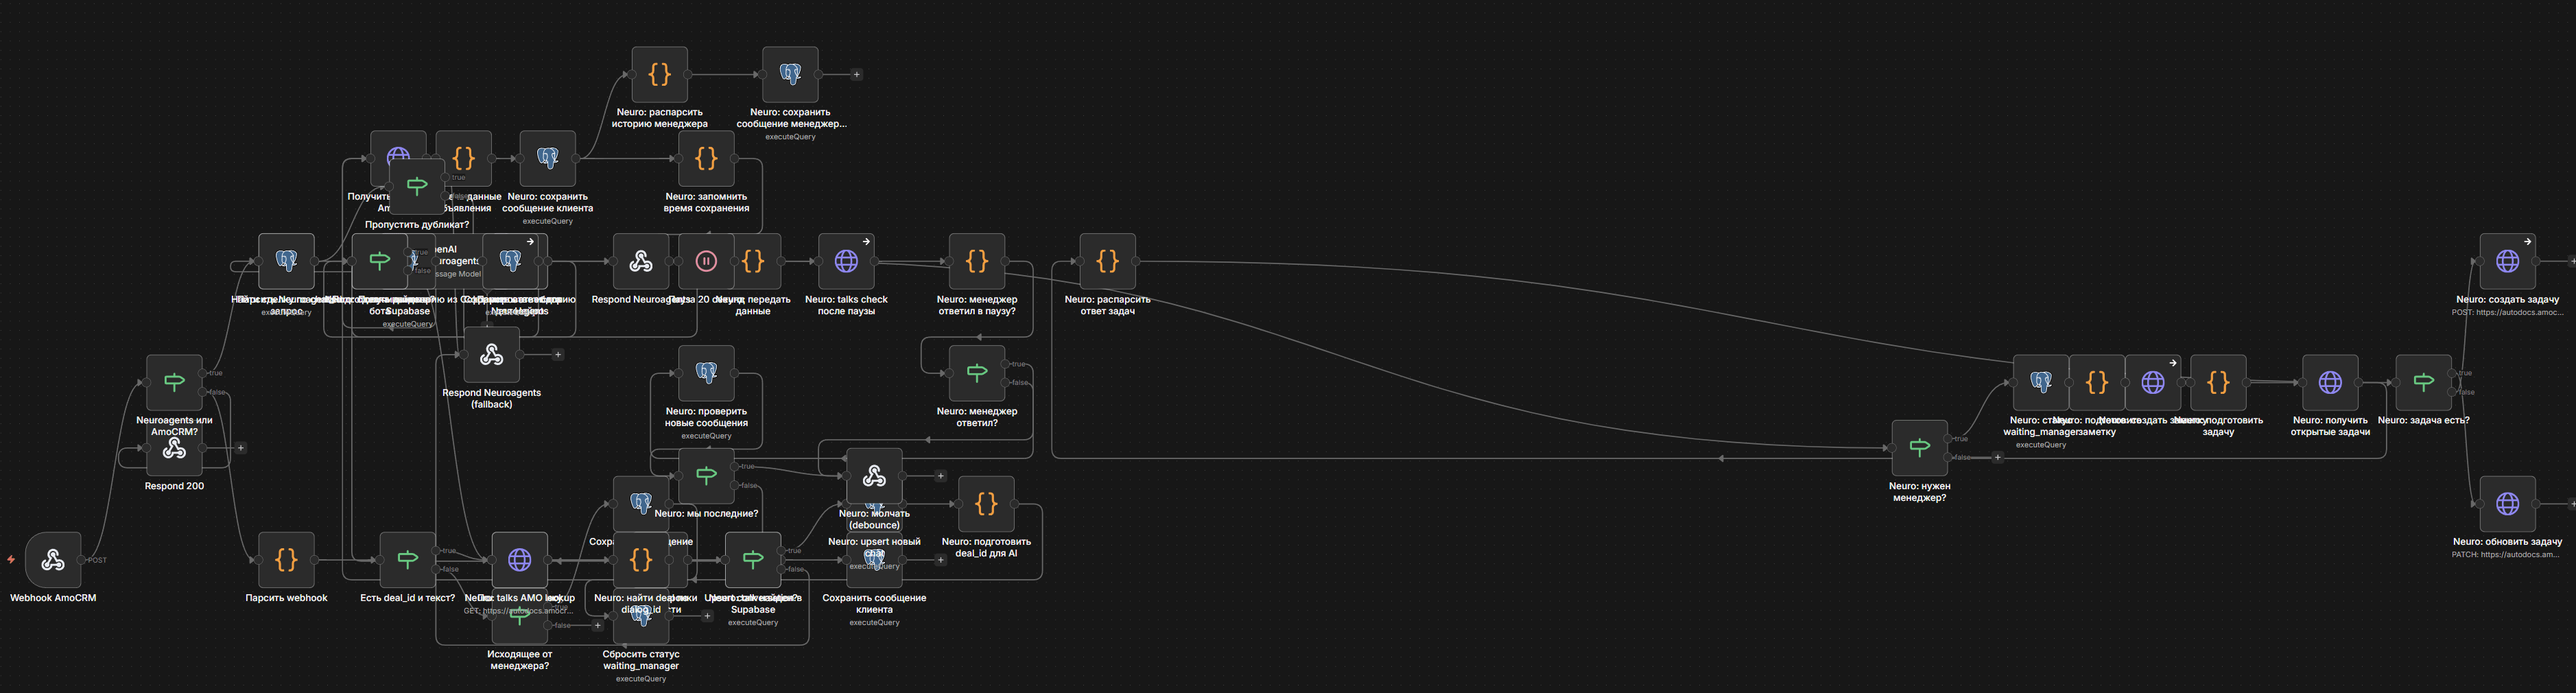
Task: Select the 'Neuro: мы последние?' IF node
Action: click(x=706, y=476)
